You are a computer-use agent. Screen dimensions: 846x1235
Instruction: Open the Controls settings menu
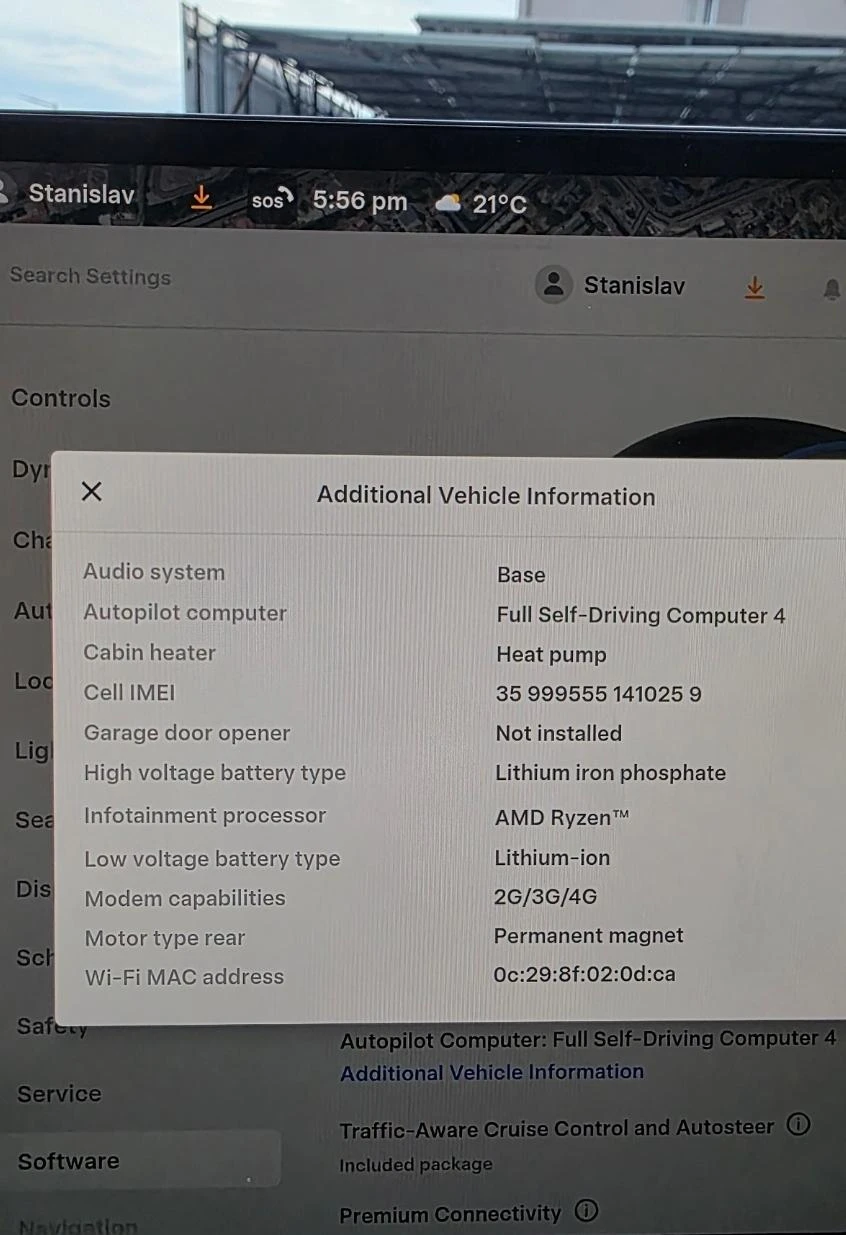pos(61,398)
